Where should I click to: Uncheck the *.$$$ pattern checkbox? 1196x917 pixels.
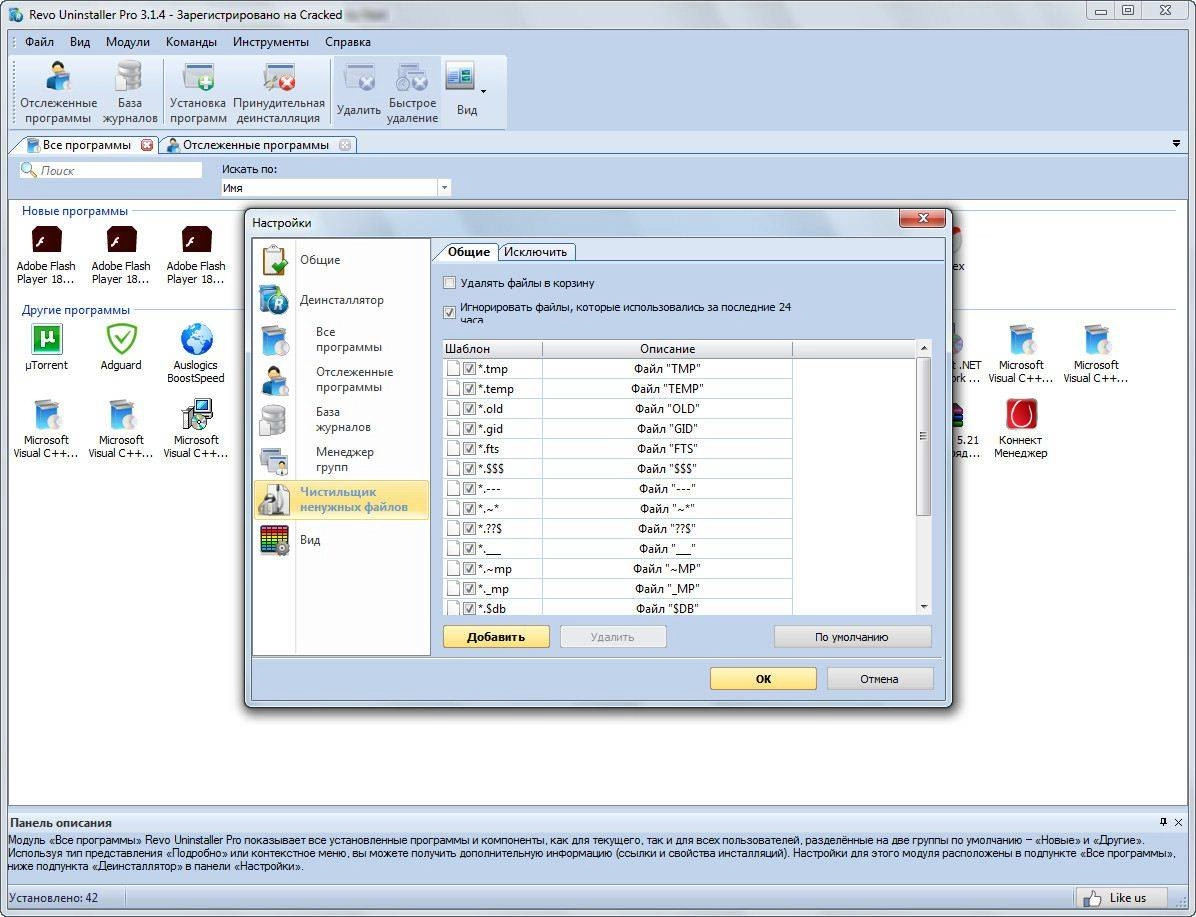469,468
